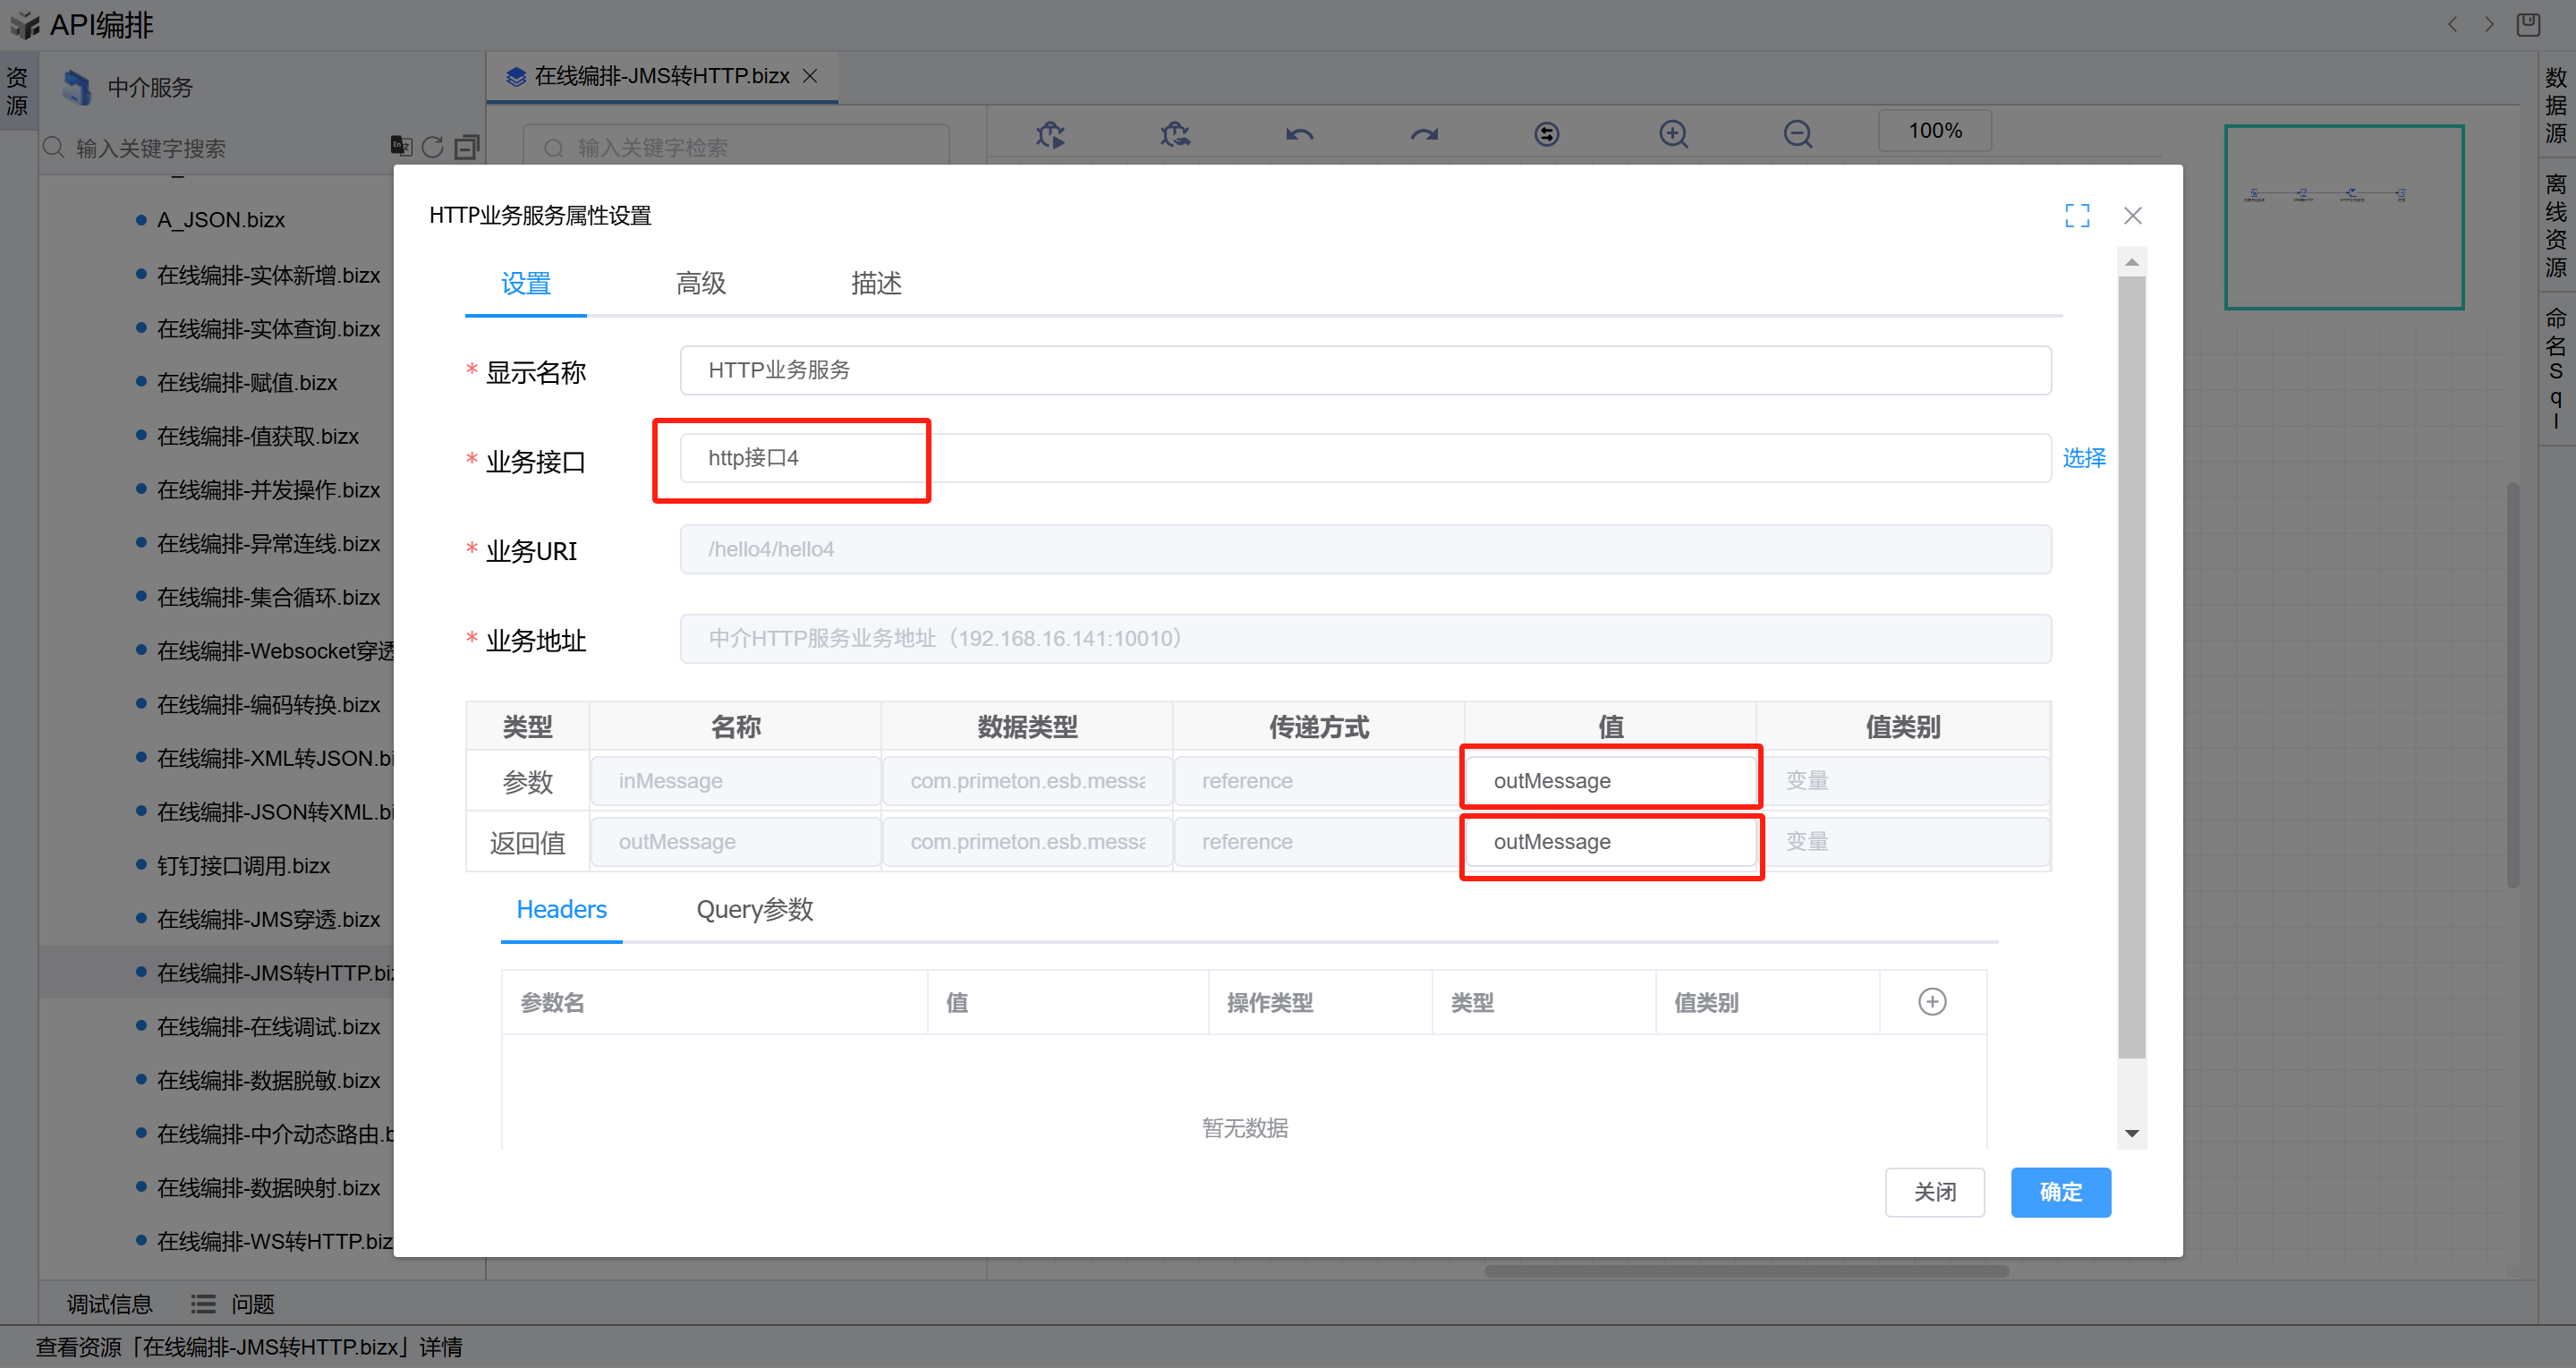The width and height of the screenshot is (2576, 1368).
Task: Click dialog scrollbar down arrow
Action: (x=2131, y=1134)
